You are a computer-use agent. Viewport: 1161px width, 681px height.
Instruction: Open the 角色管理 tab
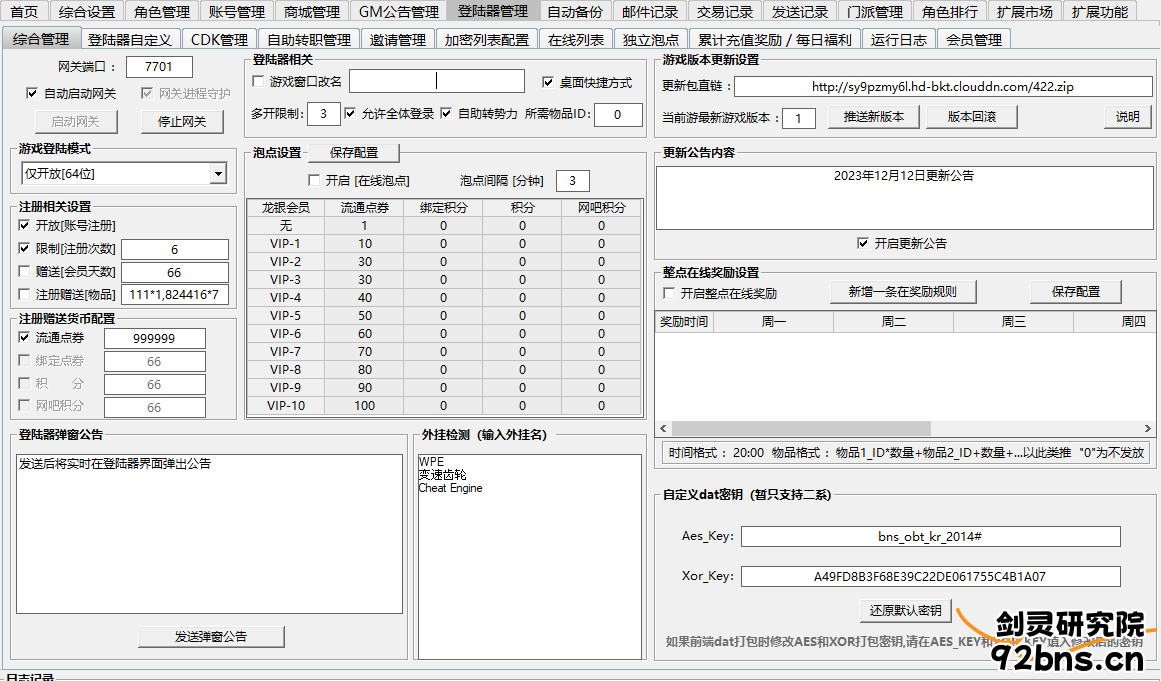pos(161,12)
